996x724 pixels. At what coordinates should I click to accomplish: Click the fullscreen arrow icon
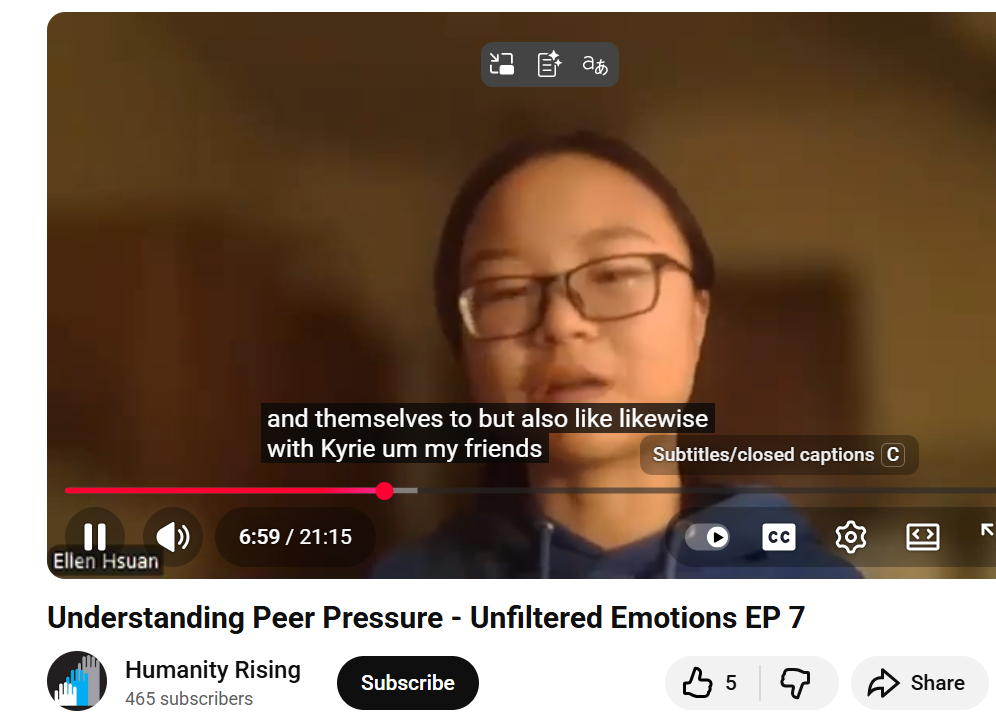tap(988, 532)
